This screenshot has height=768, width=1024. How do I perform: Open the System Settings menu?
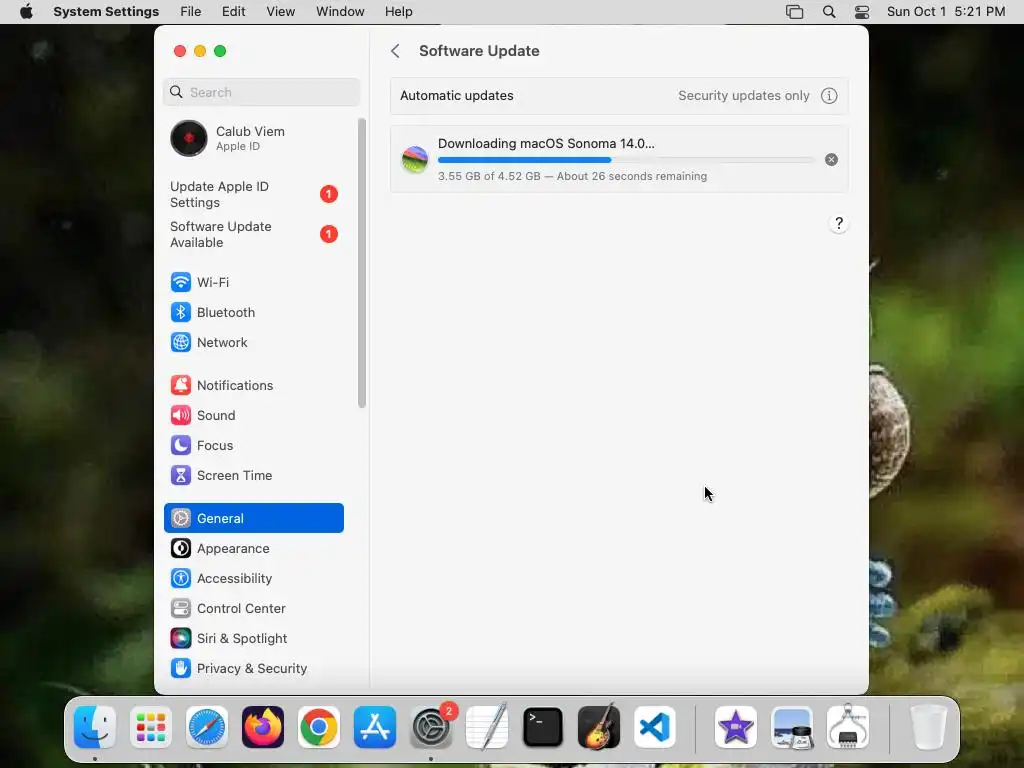pyautogui.click(x=106, y=12)
